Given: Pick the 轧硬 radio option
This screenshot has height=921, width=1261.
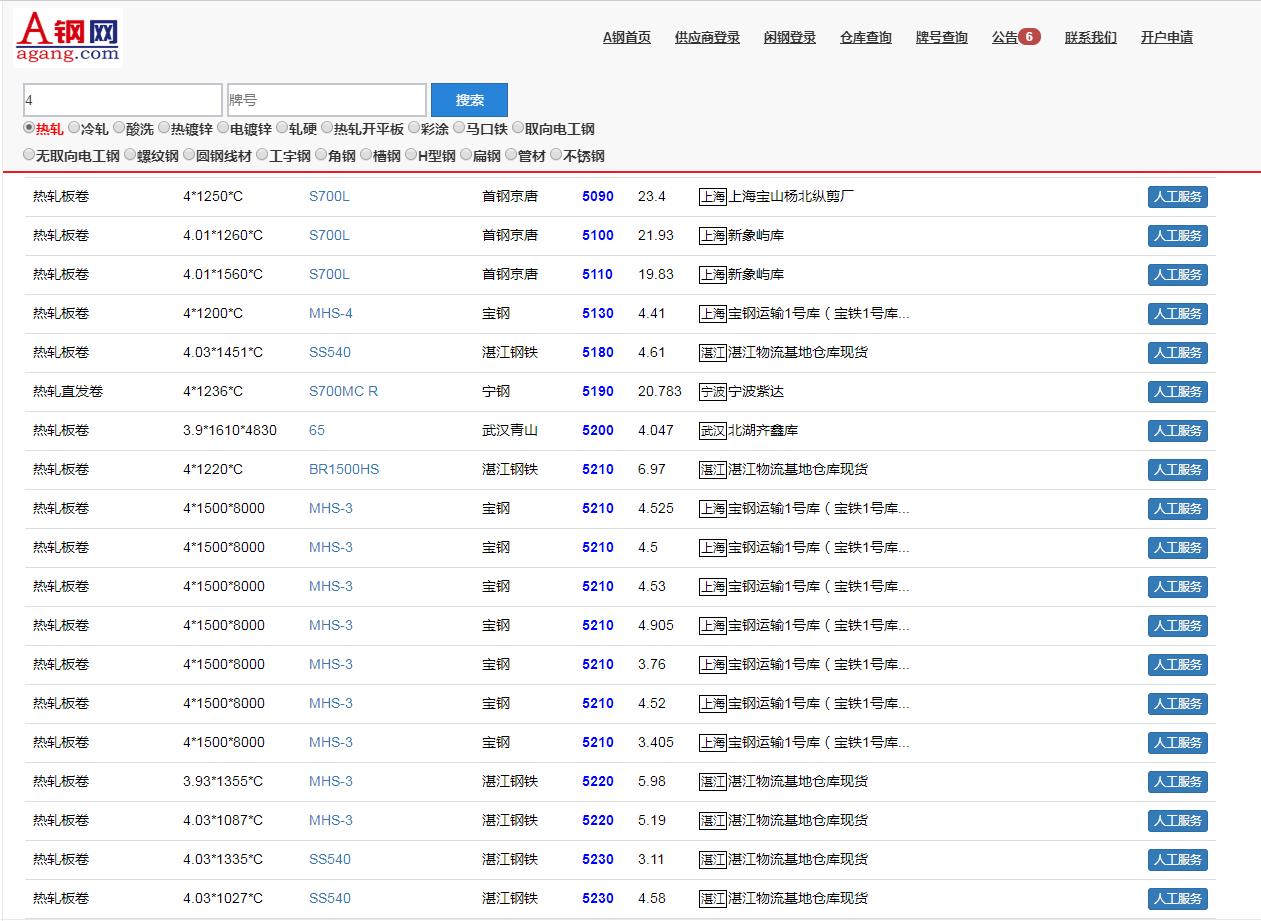Looking at the screenshot, I should (x=282, y=128).
